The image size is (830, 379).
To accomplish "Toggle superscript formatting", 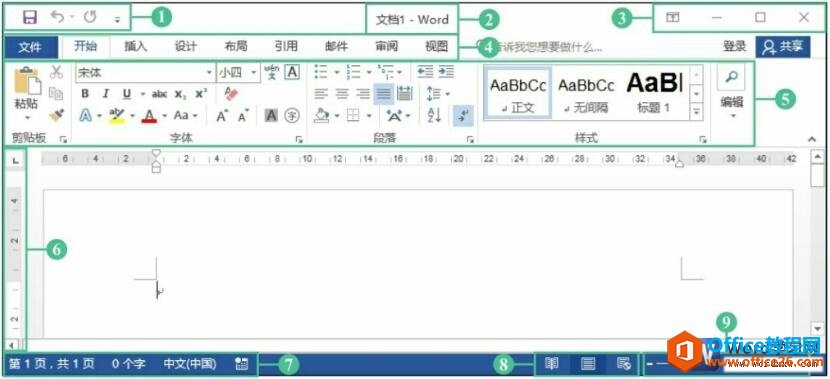I will pyautogui.click(x=201, y=94).
